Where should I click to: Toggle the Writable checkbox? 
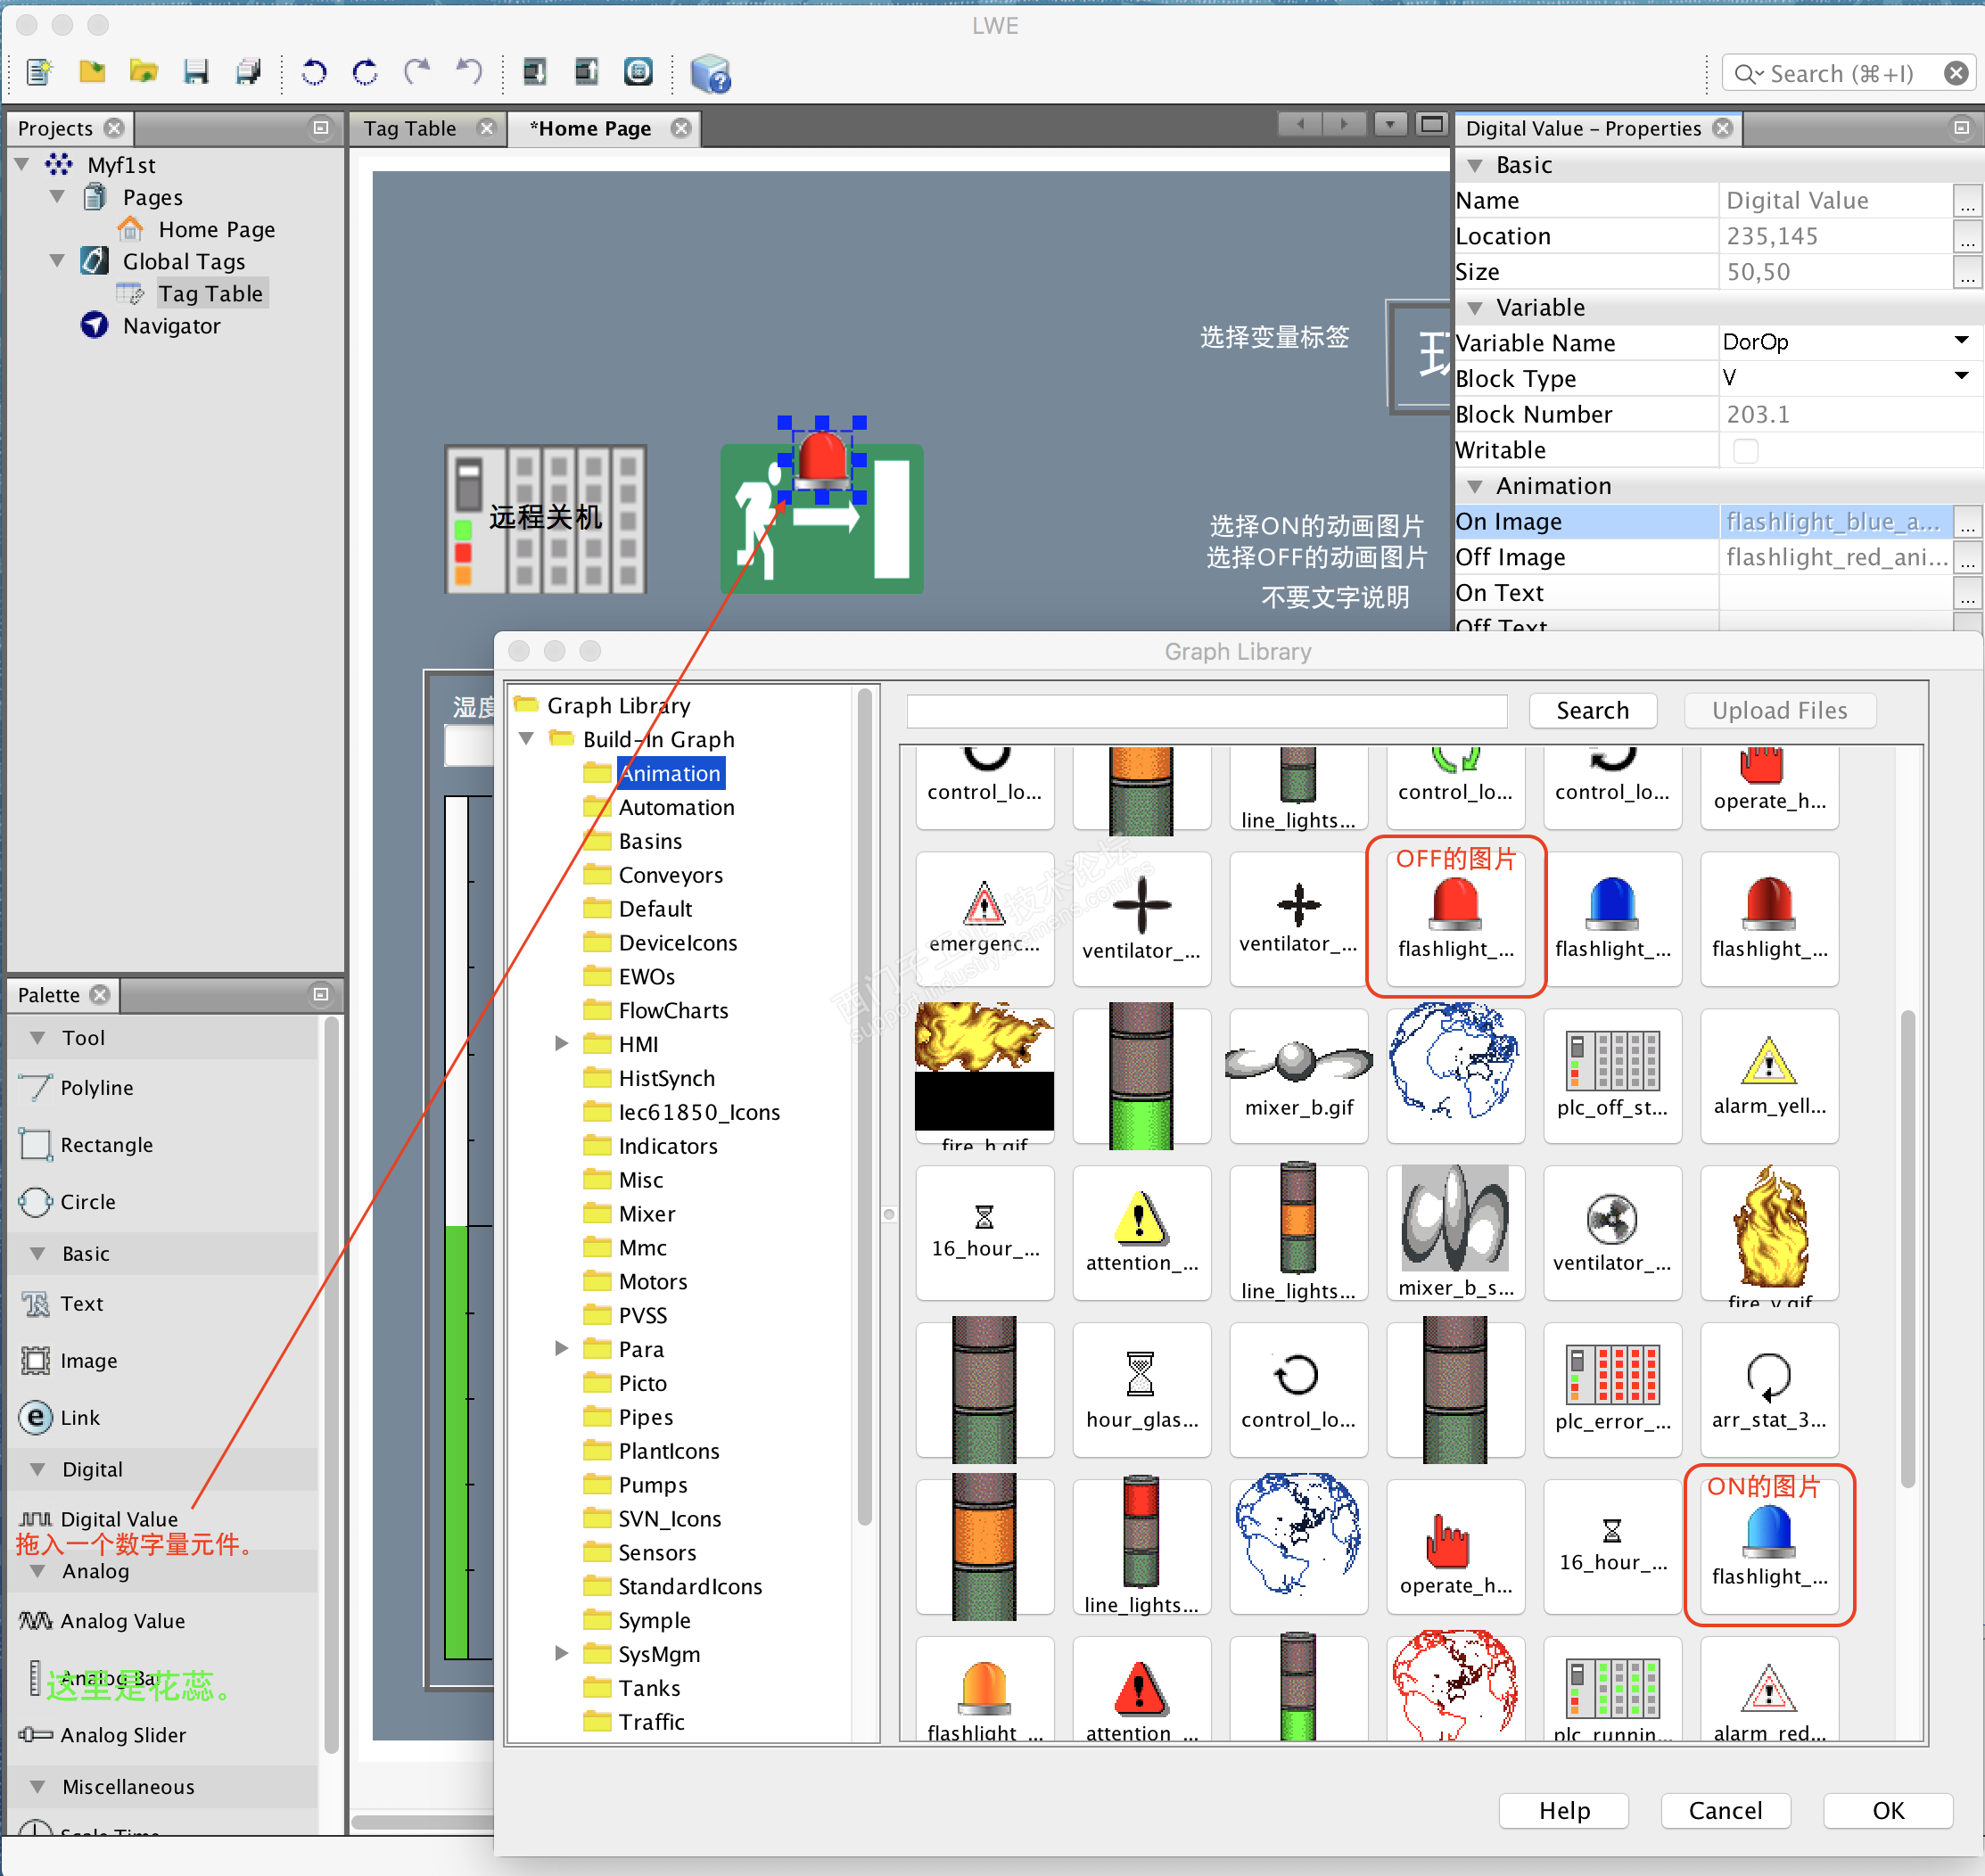click(x=1745, y=451)
